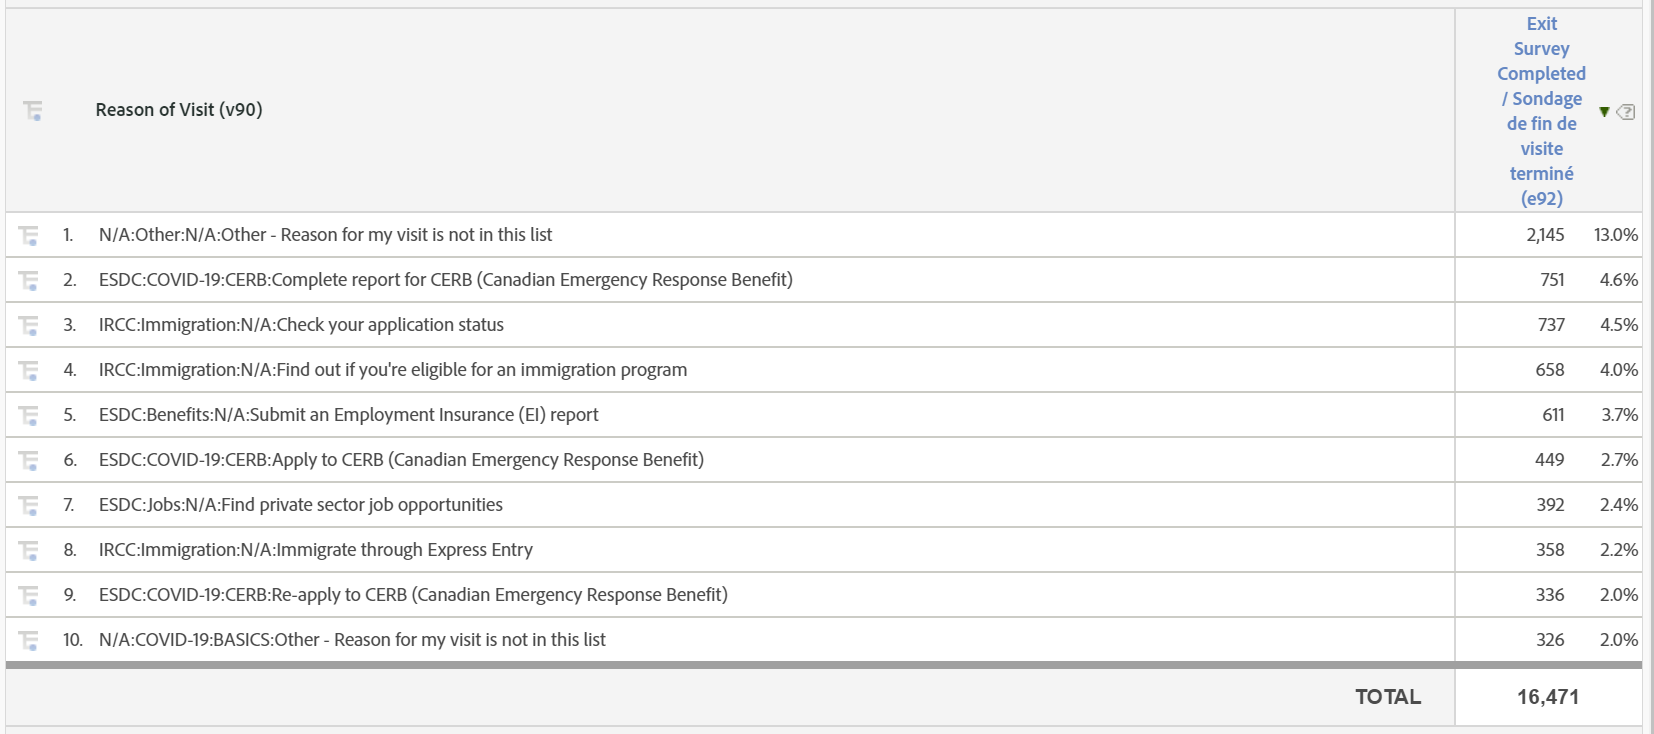Image resolution: width=1654 pixels, height=734 pixels.
Task: Select the value 751 in row 2
Action: tap(1551, 280)
